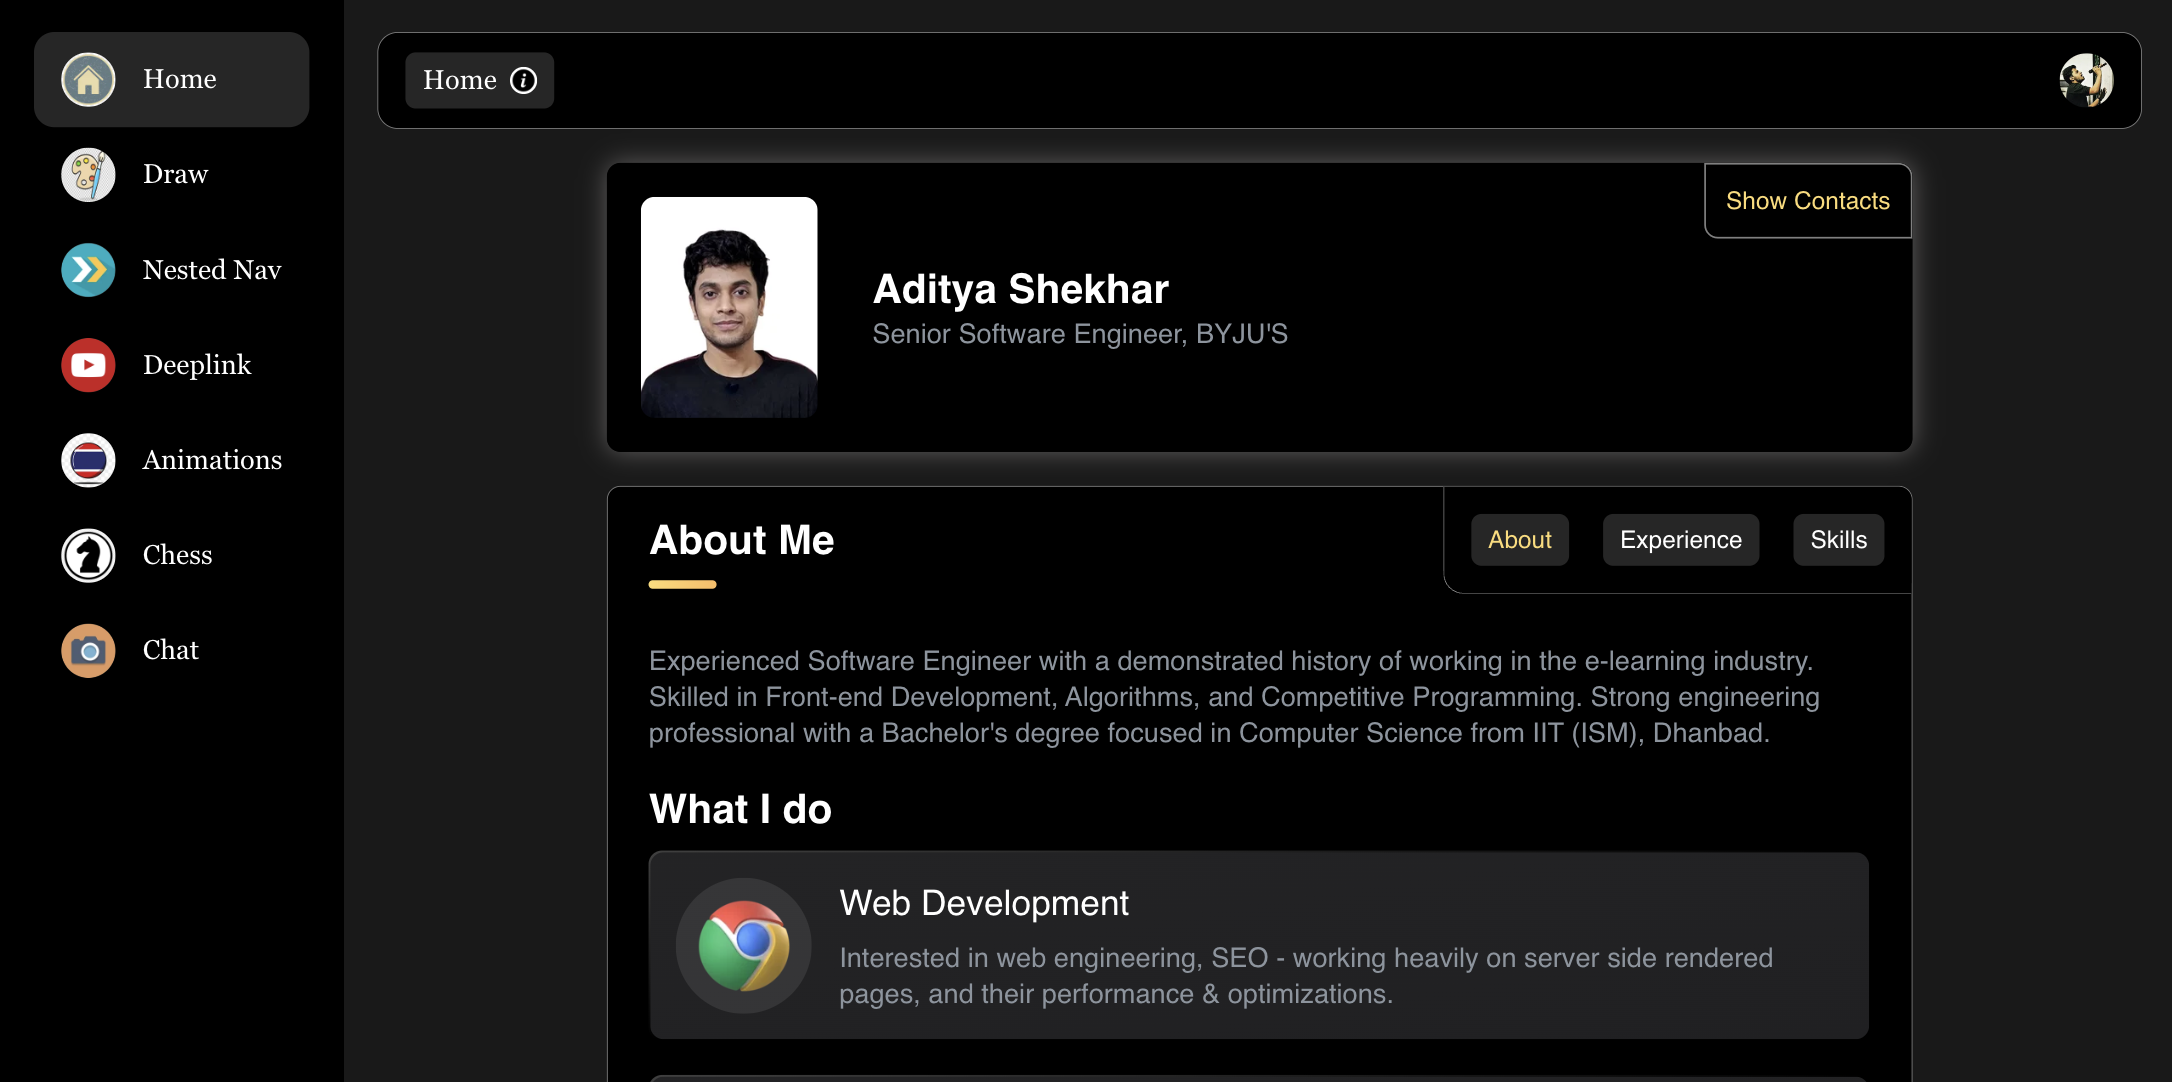The height and width of the screenshot is (1082, 2172).
Task: Click the About Me heading
Action: (x=741, y=540)
